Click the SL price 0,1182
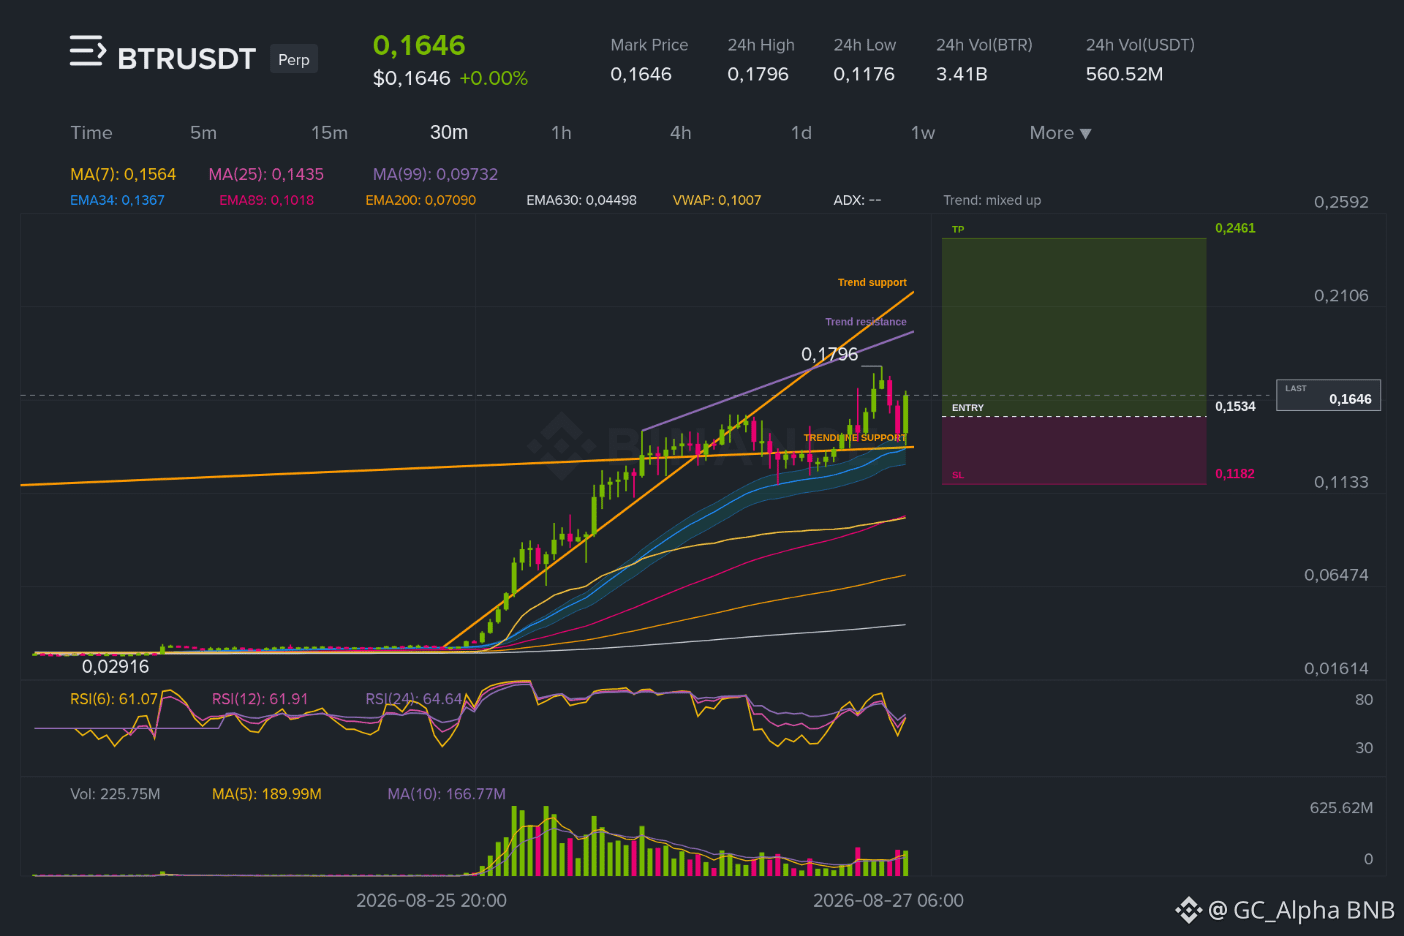Viewport: 1404px width, 936px height. (x=1235, y=474)
